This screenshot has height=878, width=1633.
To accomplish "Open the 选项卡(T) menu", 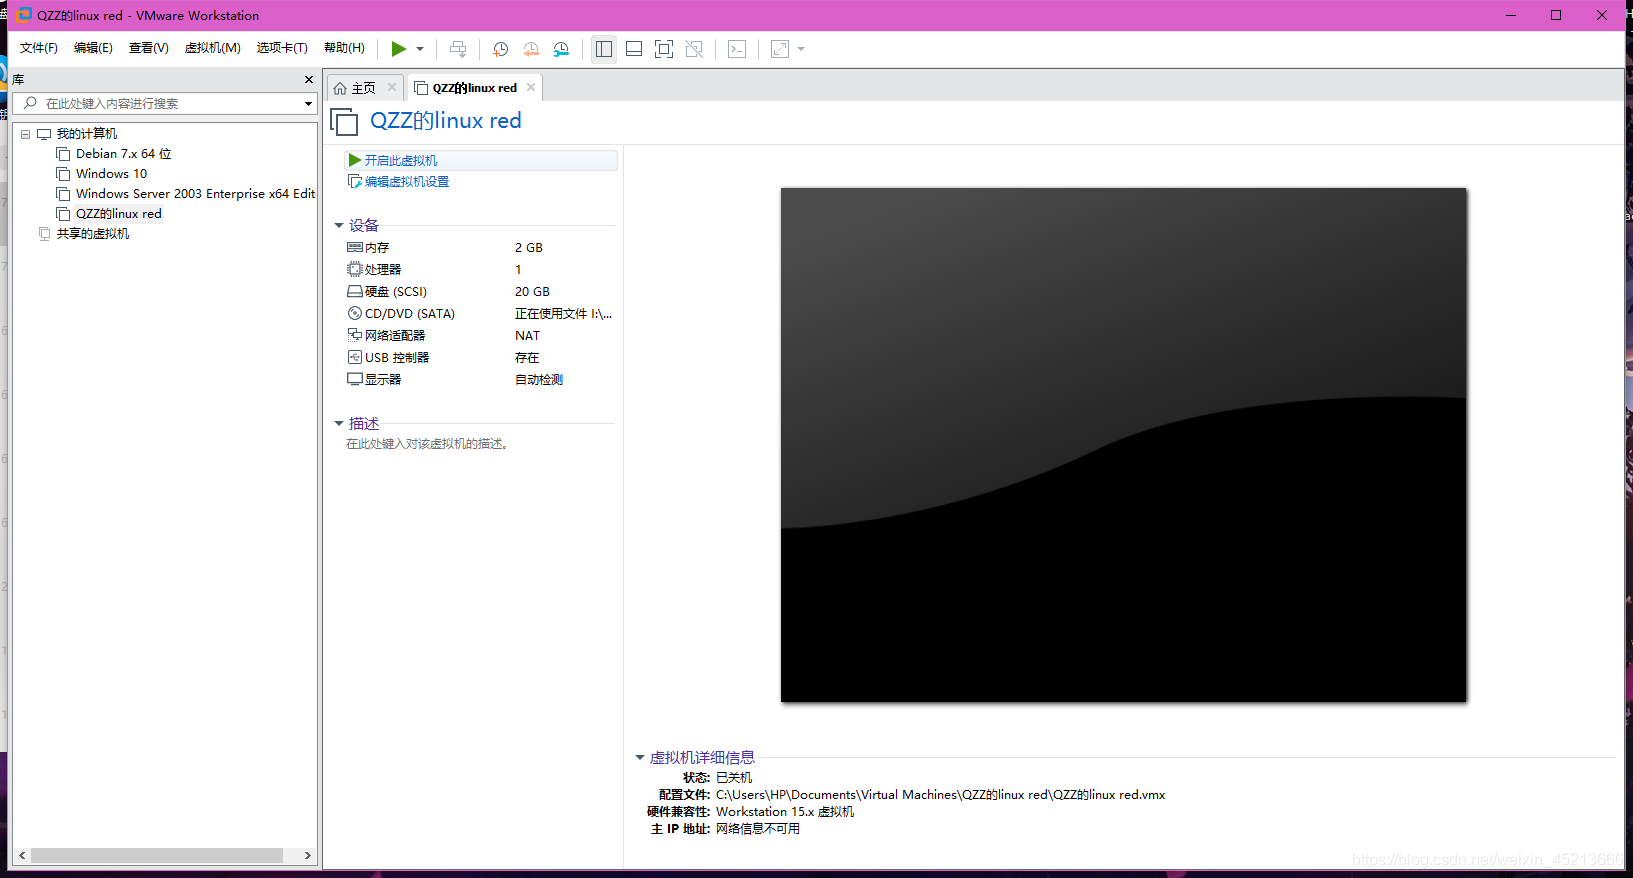I will click(x=282, y=48).
